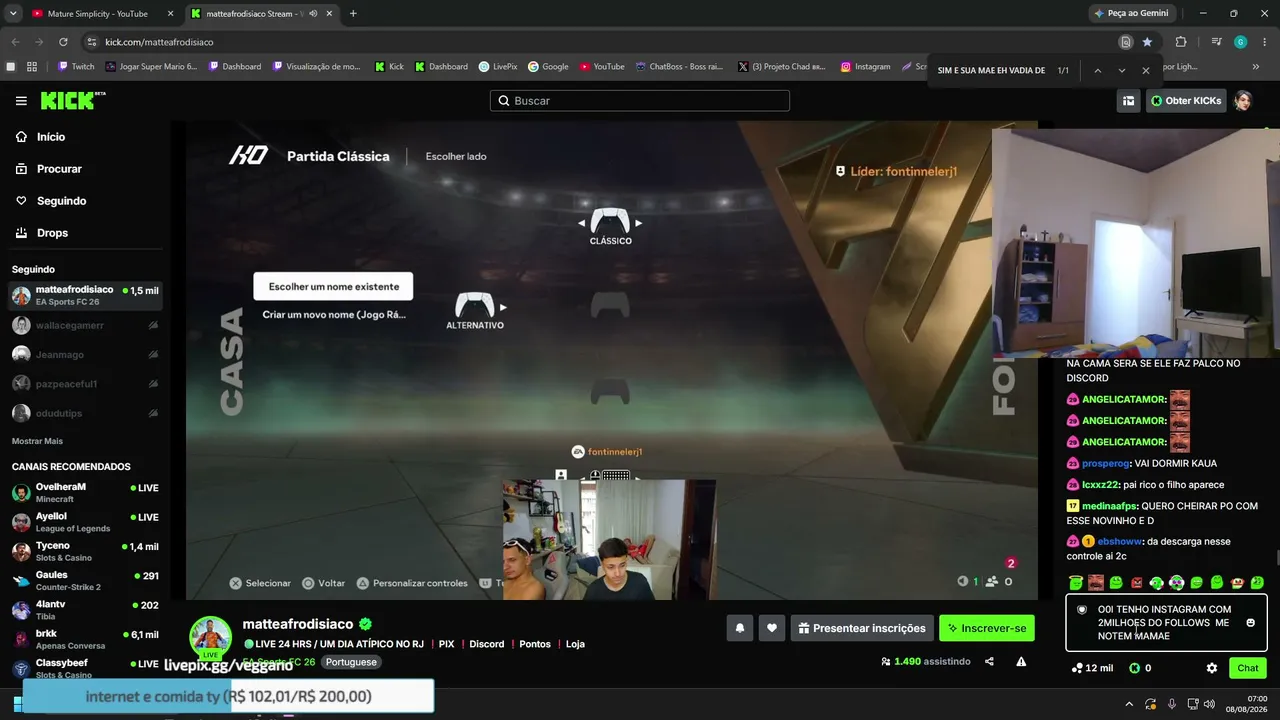This screenshot has width=1280, height=720.
Task: Open matteafrodisiaco's profile avatar
Action: [x=211, y=637]
